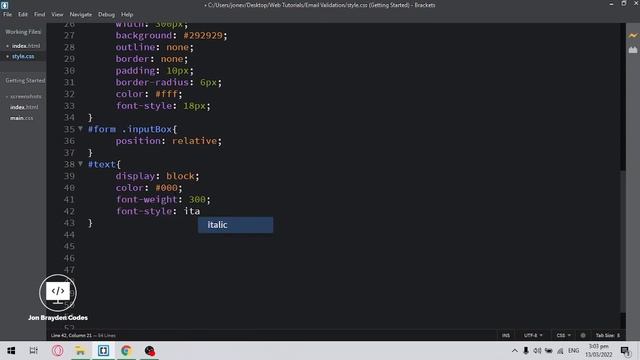
Task: Open main.css in project file tree
Action: click(x=21, y=118)
